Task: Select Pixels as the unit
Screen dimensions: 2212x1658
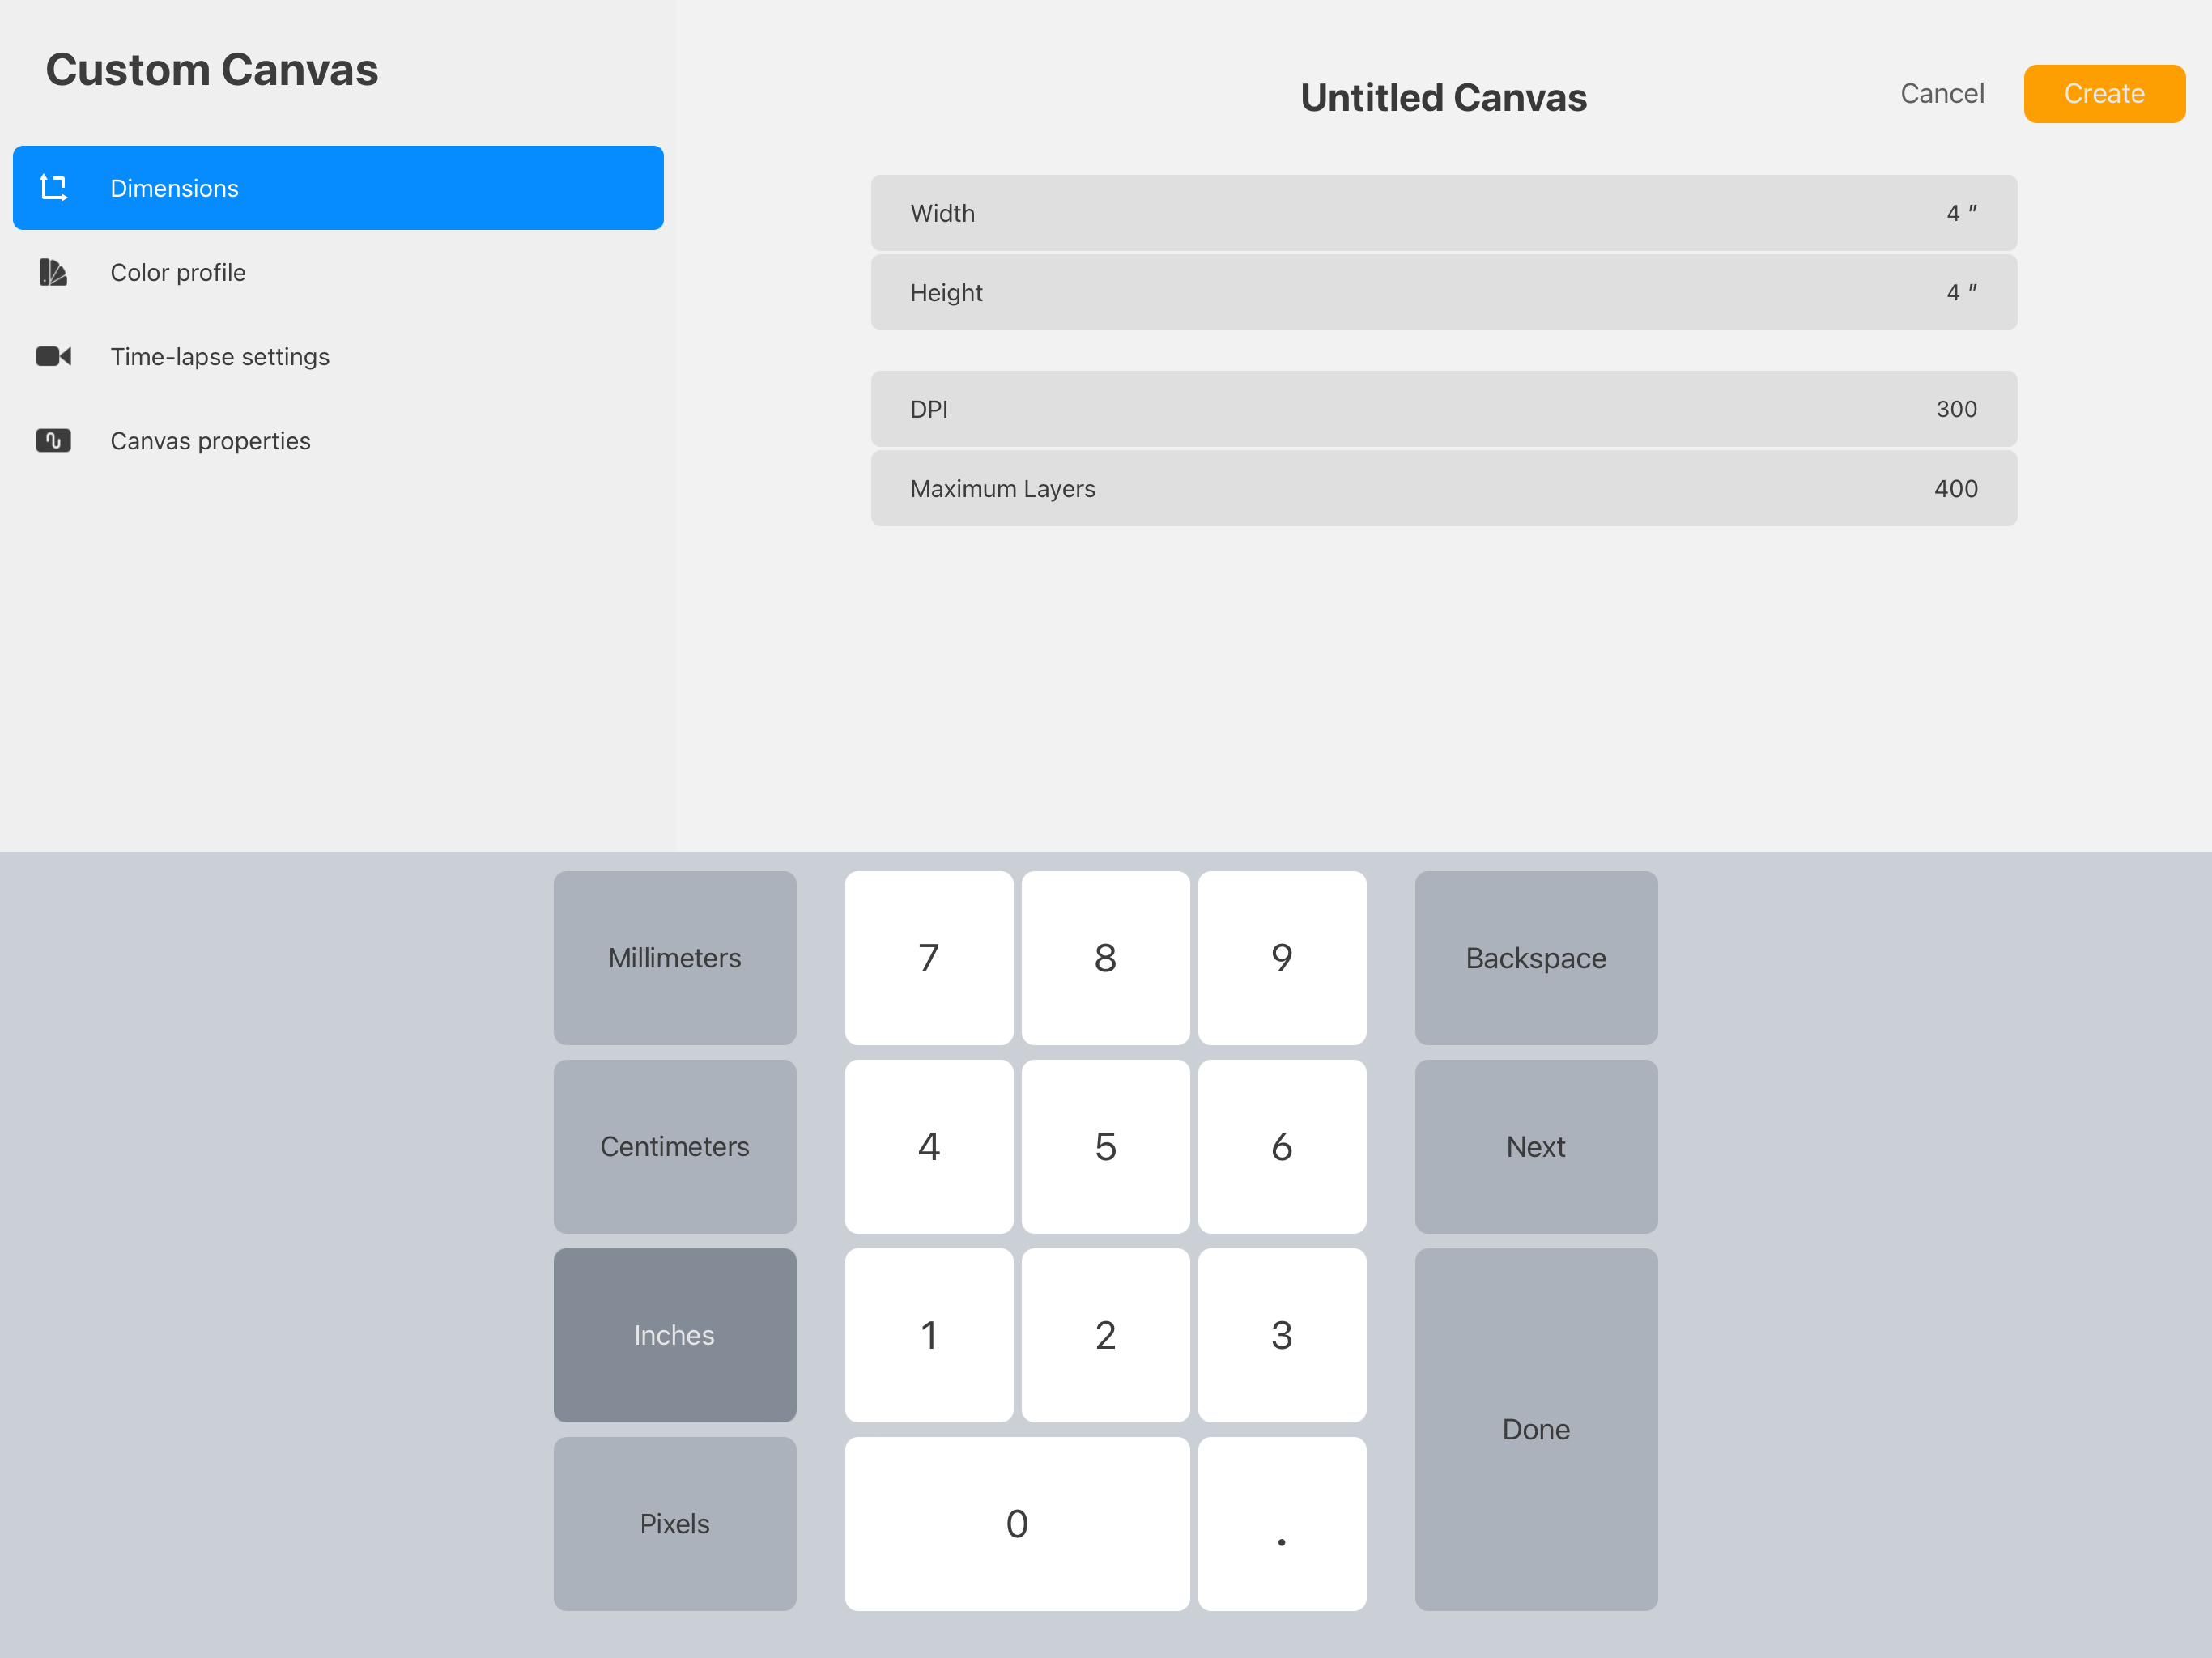Action: (x=675, y=1523)
